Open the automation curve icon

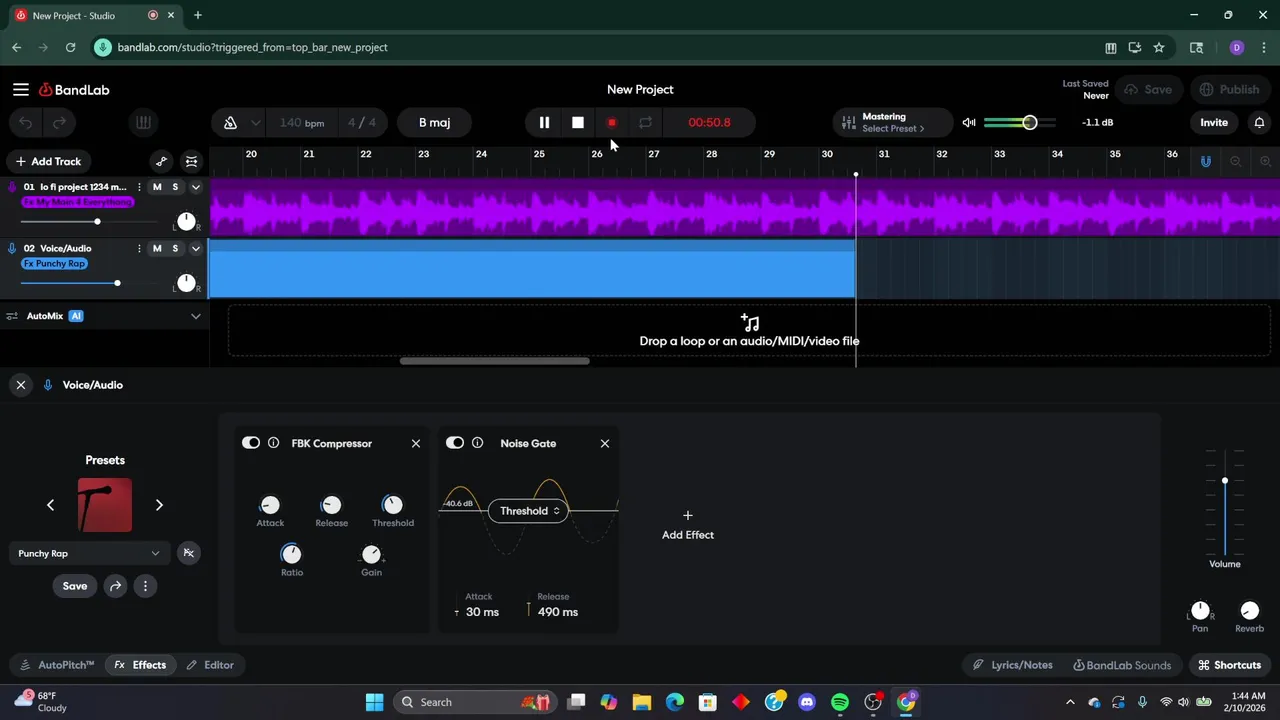[162, 161]
